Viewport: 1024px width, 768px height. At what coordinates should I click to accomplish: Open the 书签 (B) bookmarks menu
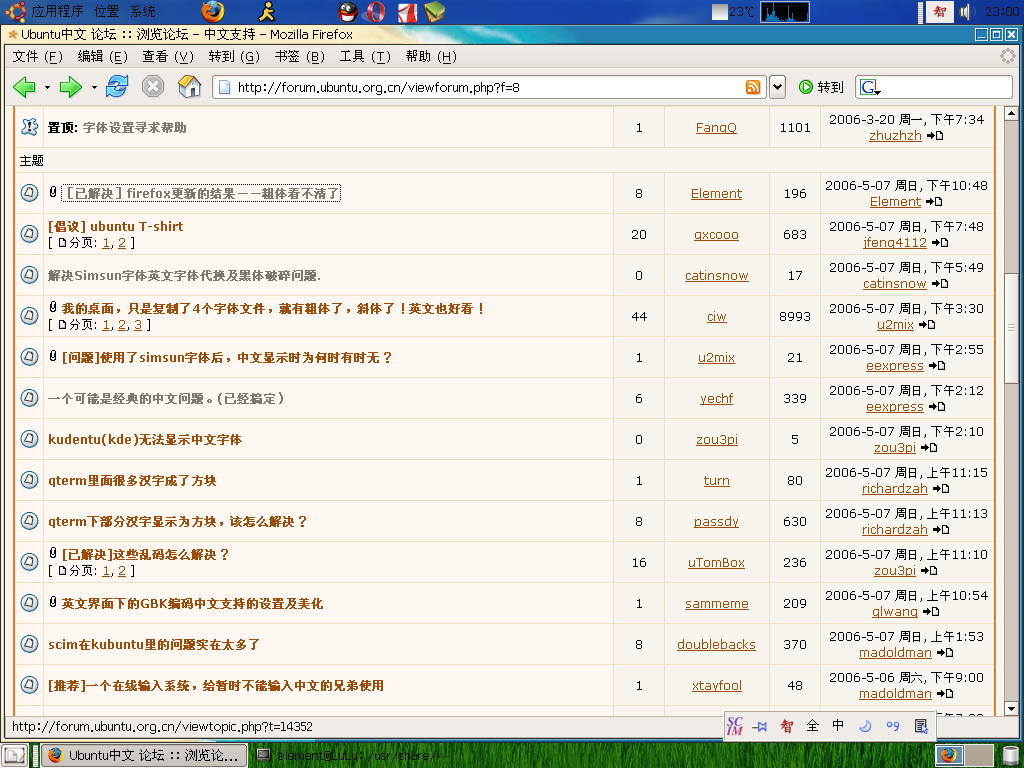pyautogui.click(x=299, y=57)
